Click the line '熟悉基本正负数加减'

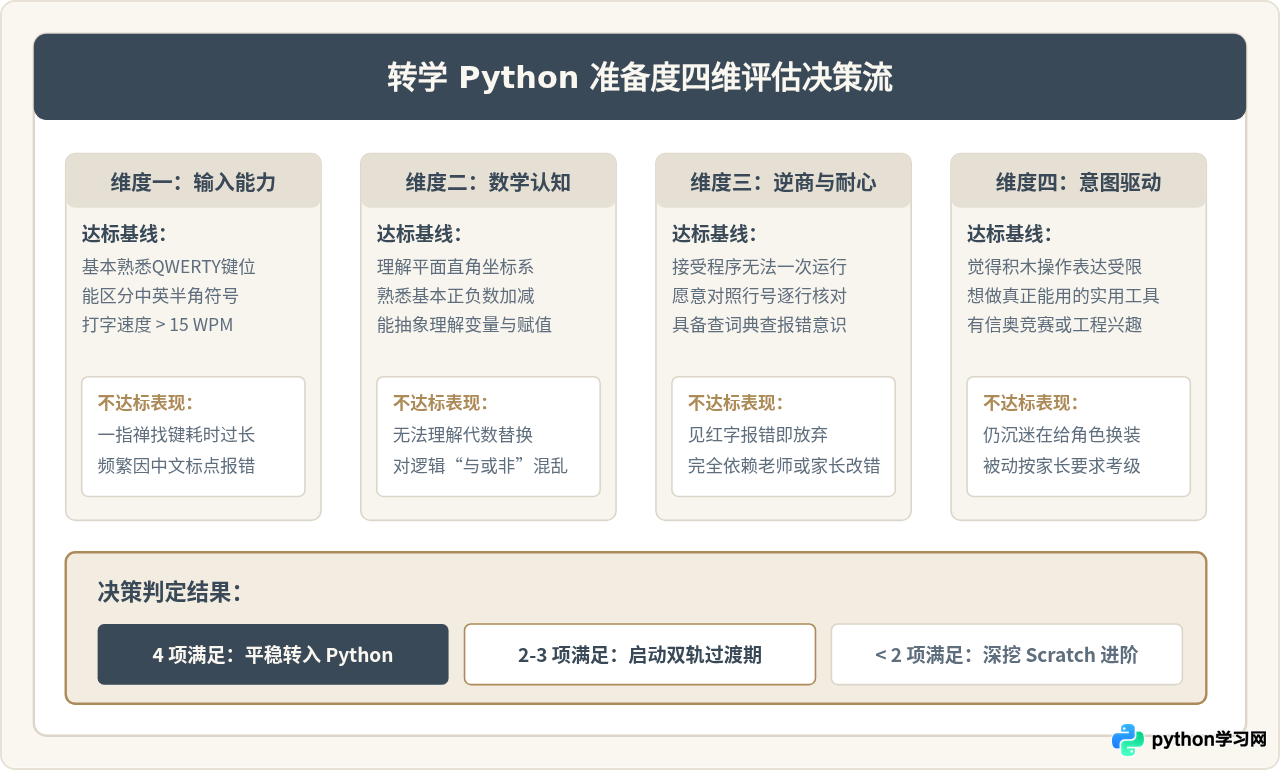click(x=455, y=296)
